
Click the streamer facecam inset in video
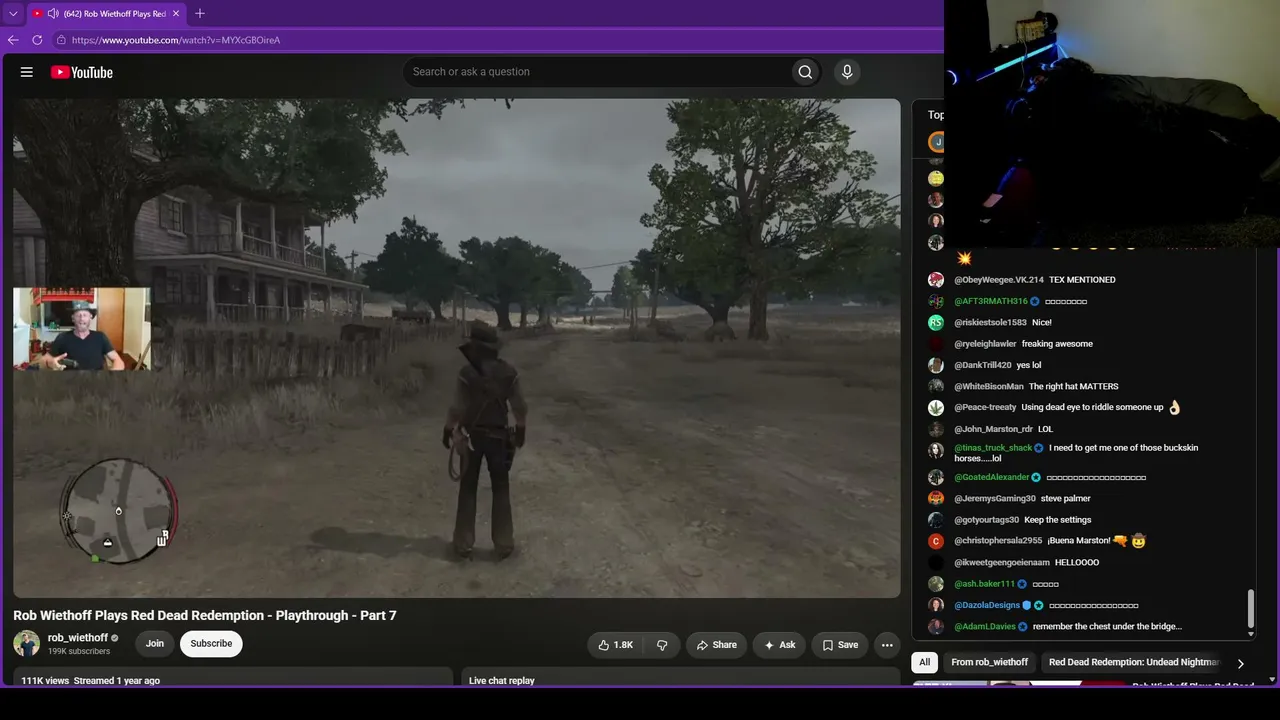tap(82, 329)
